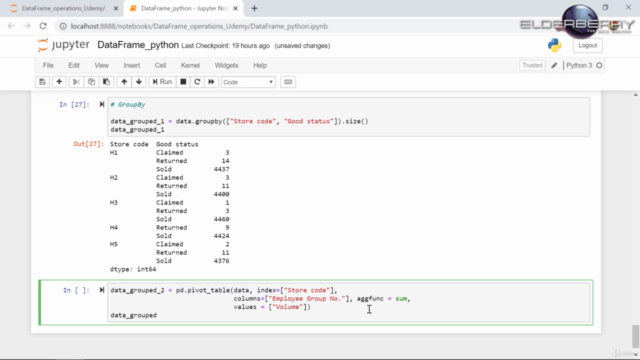
Task: Log out with the Logout button
Action: (587, 45)
